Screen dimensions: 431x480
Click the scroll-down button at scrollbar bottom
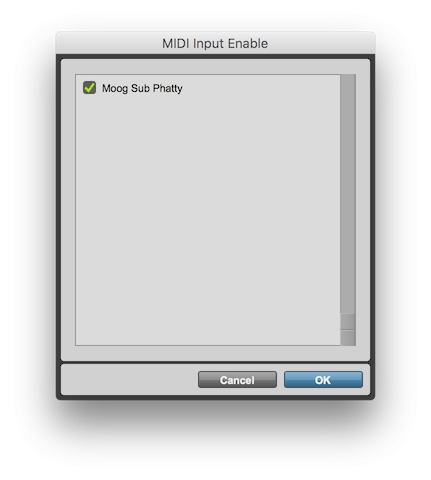348,338
